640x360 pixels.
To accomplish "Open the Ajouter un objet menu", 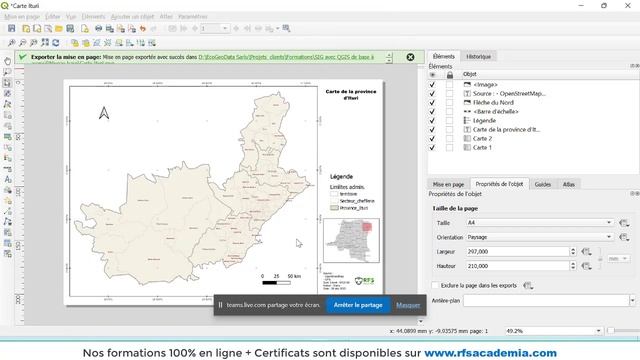I will [133, 17].
